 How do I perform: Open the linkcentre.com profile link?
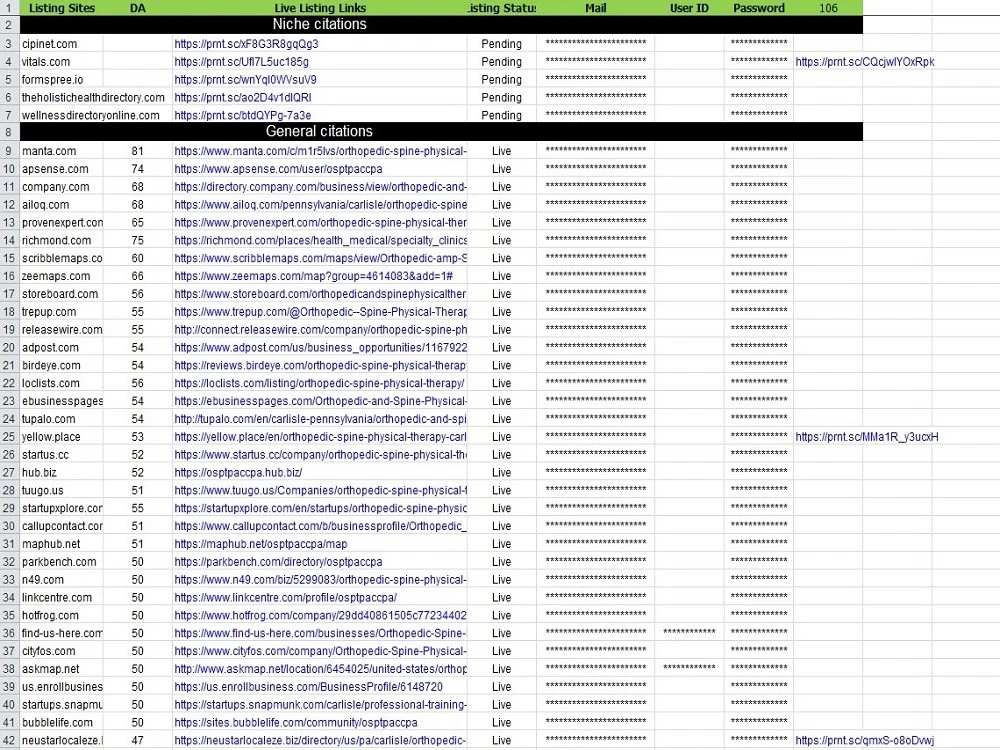point(285,598)
